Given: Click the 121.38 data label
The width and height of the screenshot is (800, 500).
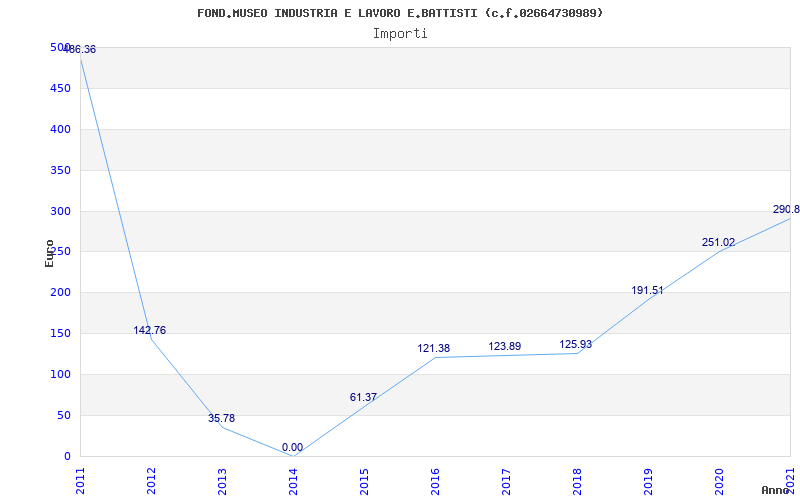Looking at the screenshot, I should (434, 348).
